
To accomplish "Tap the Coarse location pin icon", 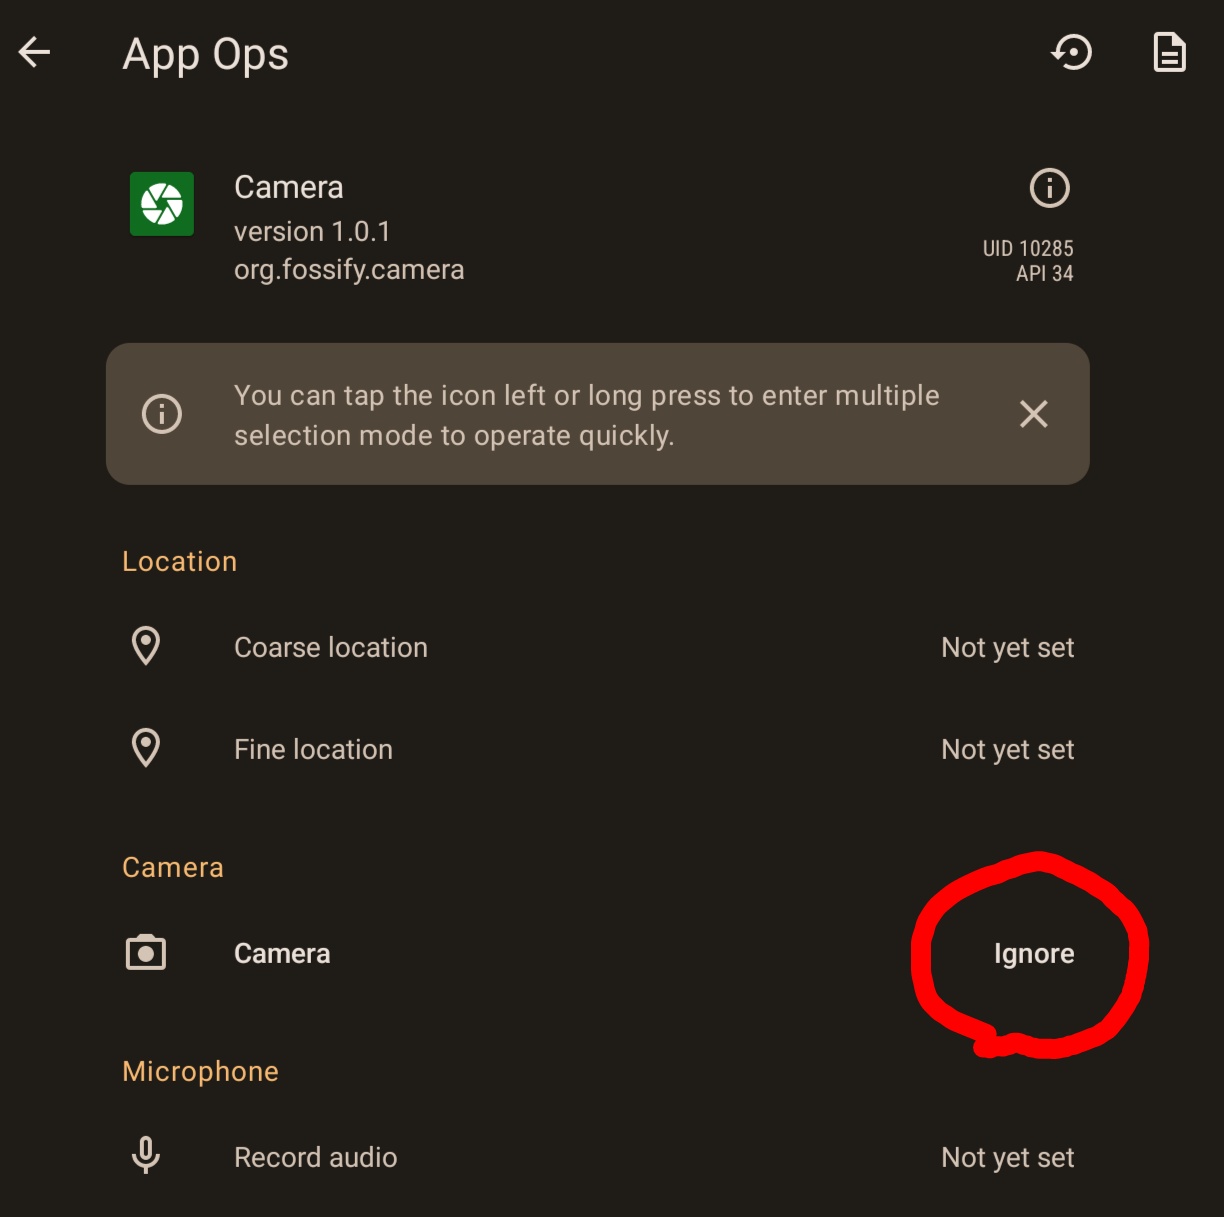I will click(146, 647).
